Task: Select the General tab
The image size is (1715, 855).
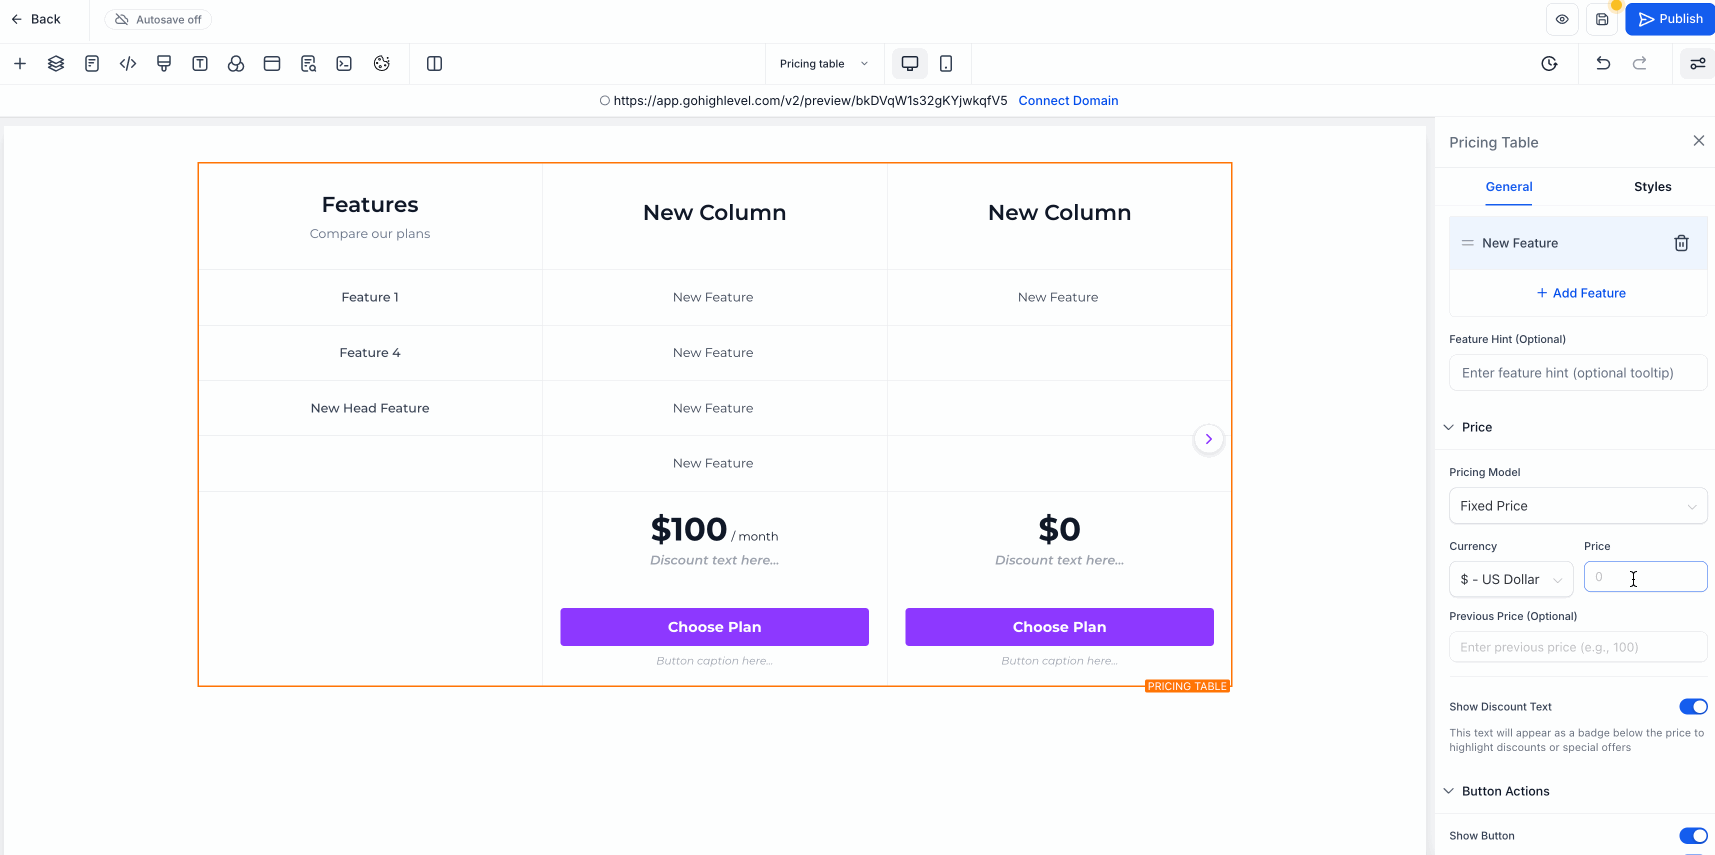Action: [1508, 187]
